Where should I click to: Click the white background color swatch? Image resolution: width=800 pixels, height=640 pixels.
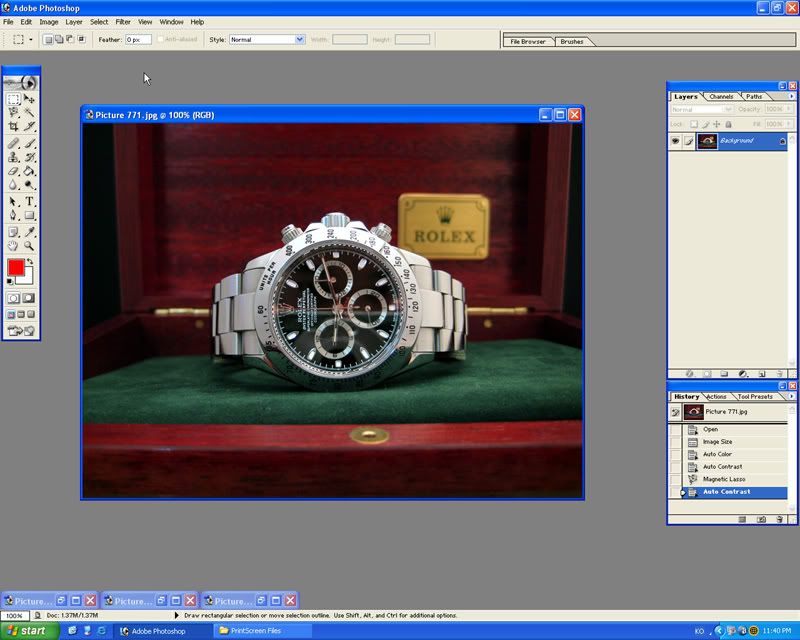27,278
